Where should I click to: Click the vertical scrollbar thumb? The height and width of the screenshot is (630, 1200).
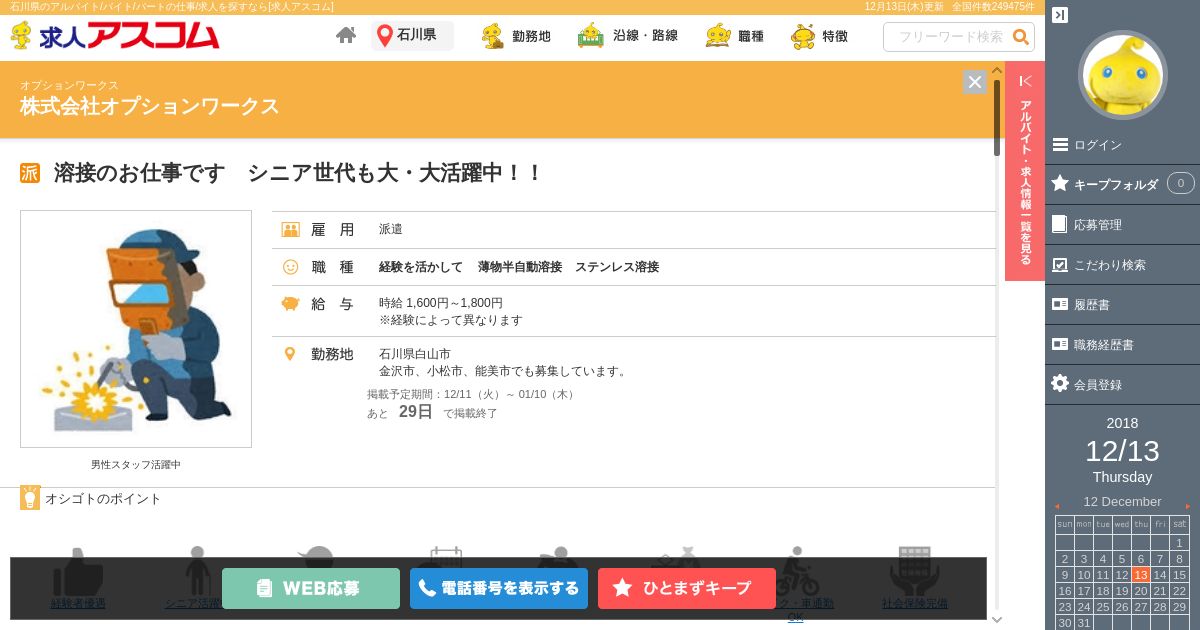[997, 118]
